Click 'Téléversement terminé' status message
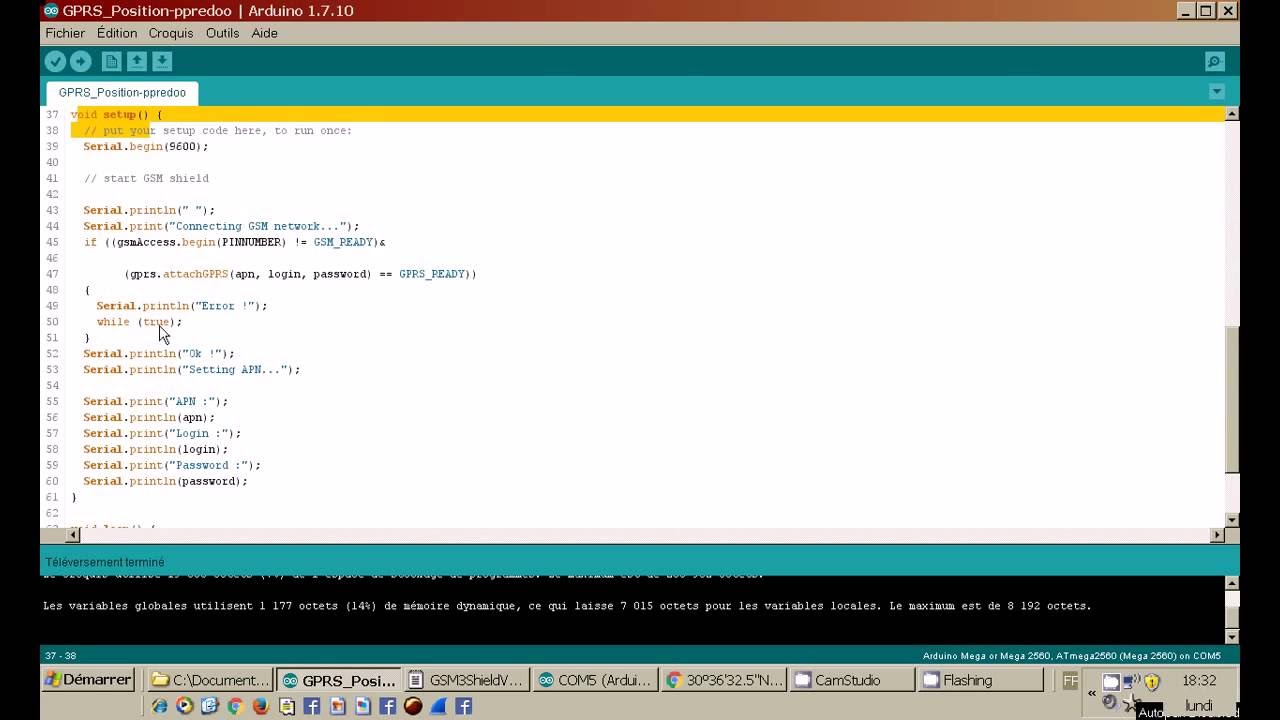 [105, 562]
